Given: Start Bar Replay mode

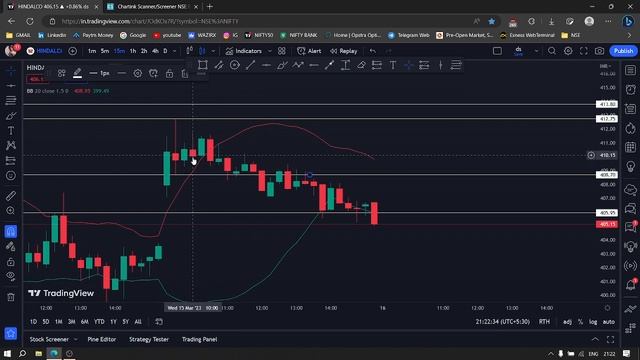Looking at the screenshot, I should [x=344, y=51].
